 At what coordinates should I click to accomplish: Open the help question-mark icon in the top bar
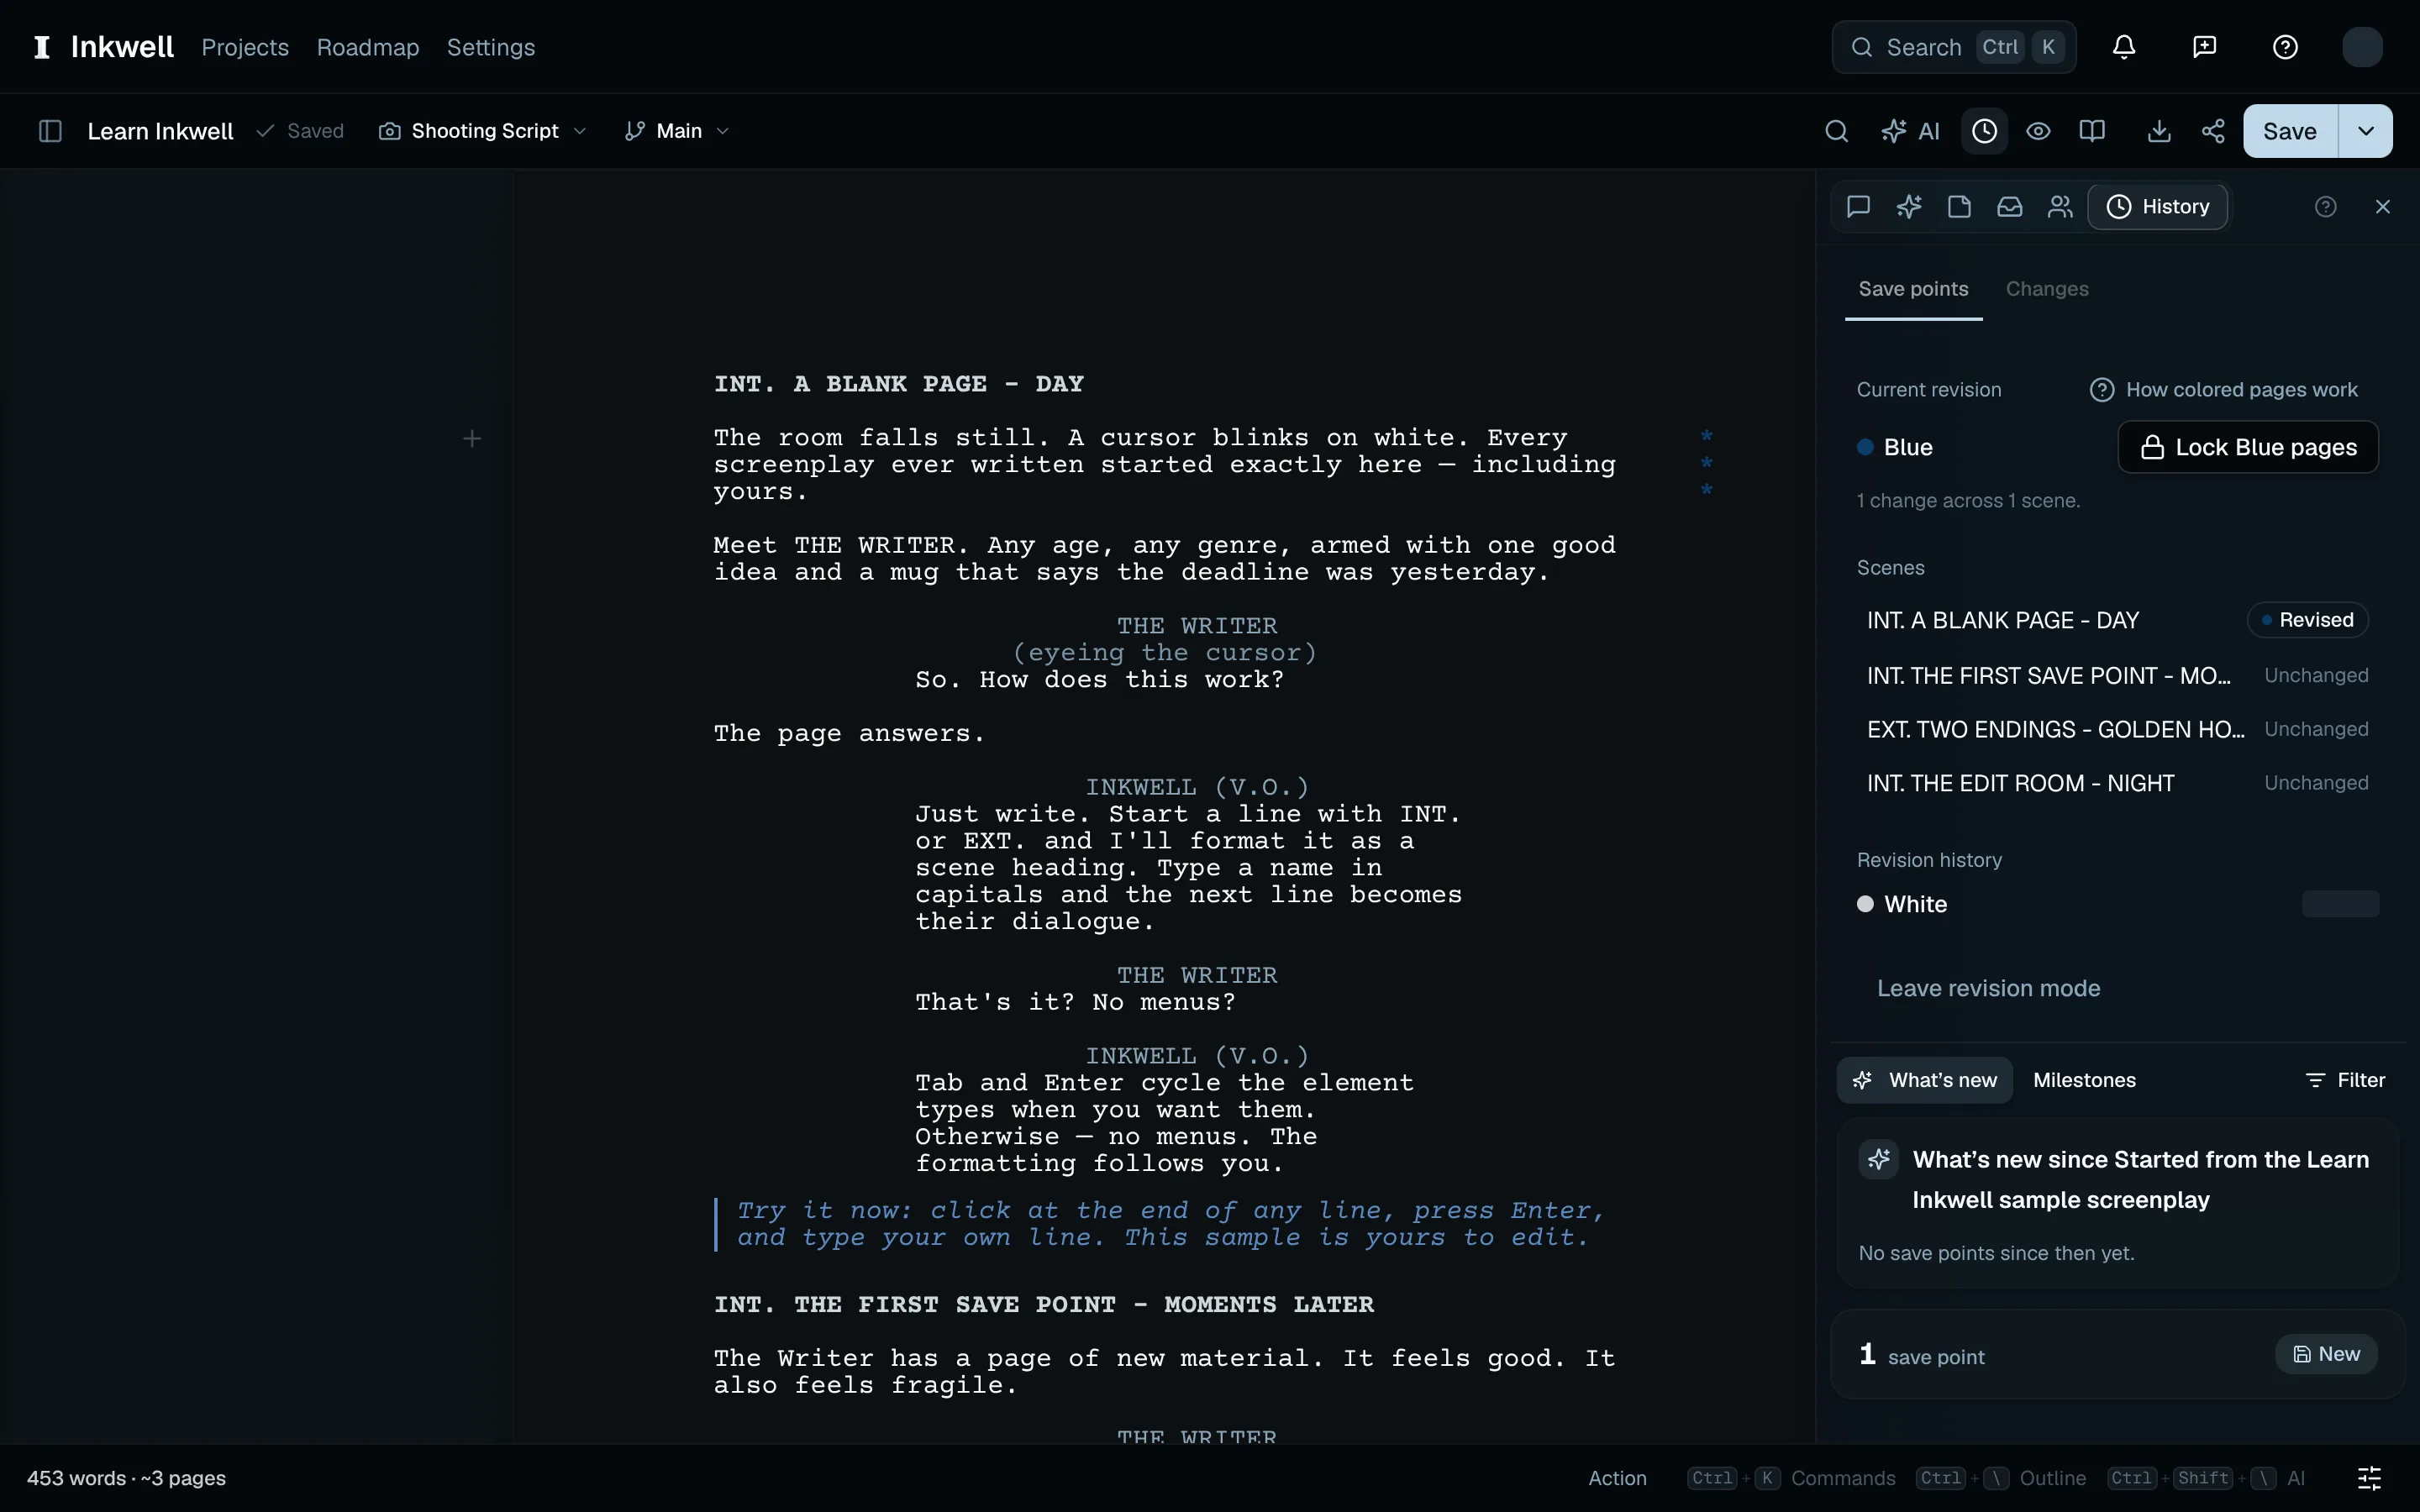click(x=2285, y=47)
